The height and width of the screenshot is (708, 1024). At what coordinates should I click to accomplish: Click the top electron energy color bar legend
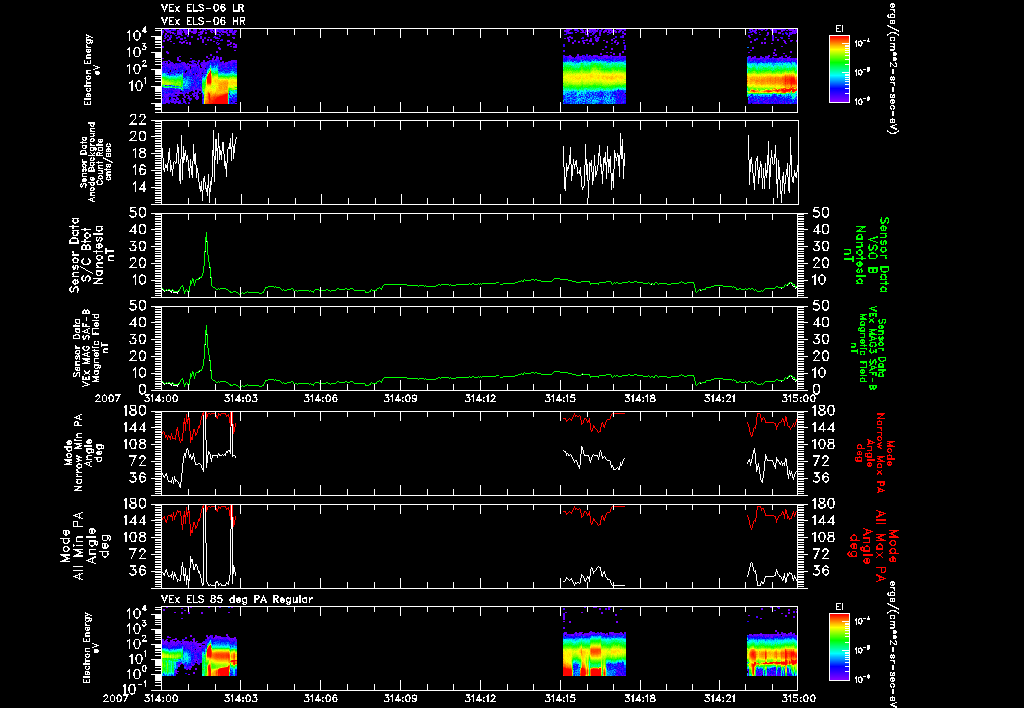pos(839,69)
